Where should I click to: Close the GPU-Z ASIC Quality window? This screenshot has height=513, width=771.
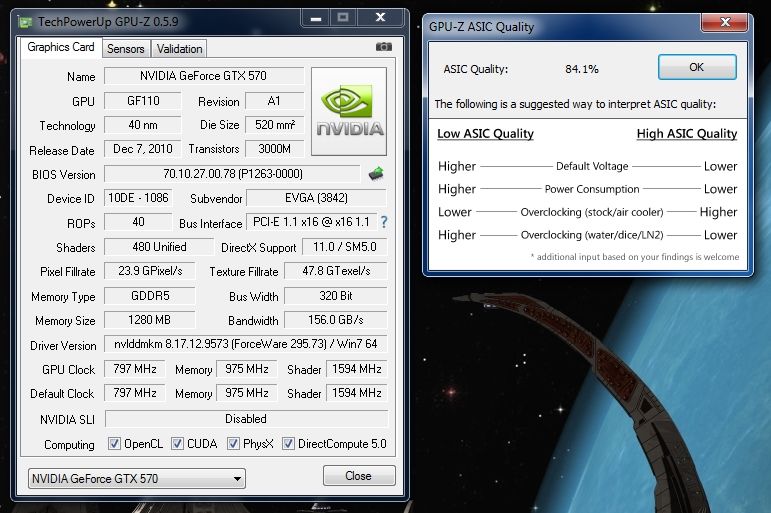click(x=724, y=22)
